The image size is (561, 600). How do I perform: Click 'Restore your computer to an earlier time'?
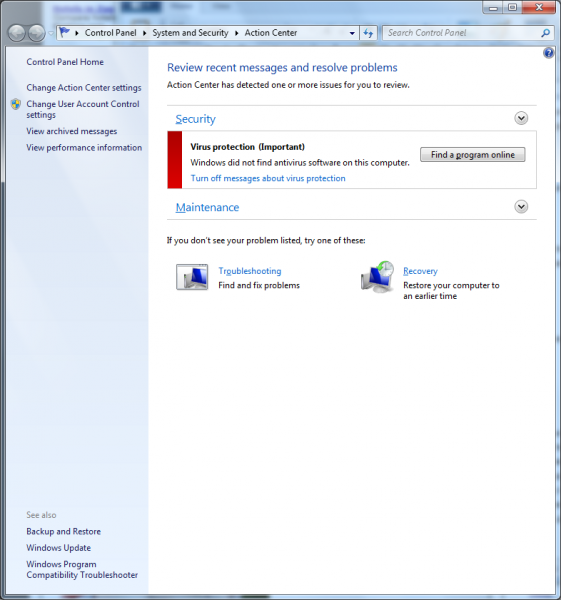coord(451,291)
